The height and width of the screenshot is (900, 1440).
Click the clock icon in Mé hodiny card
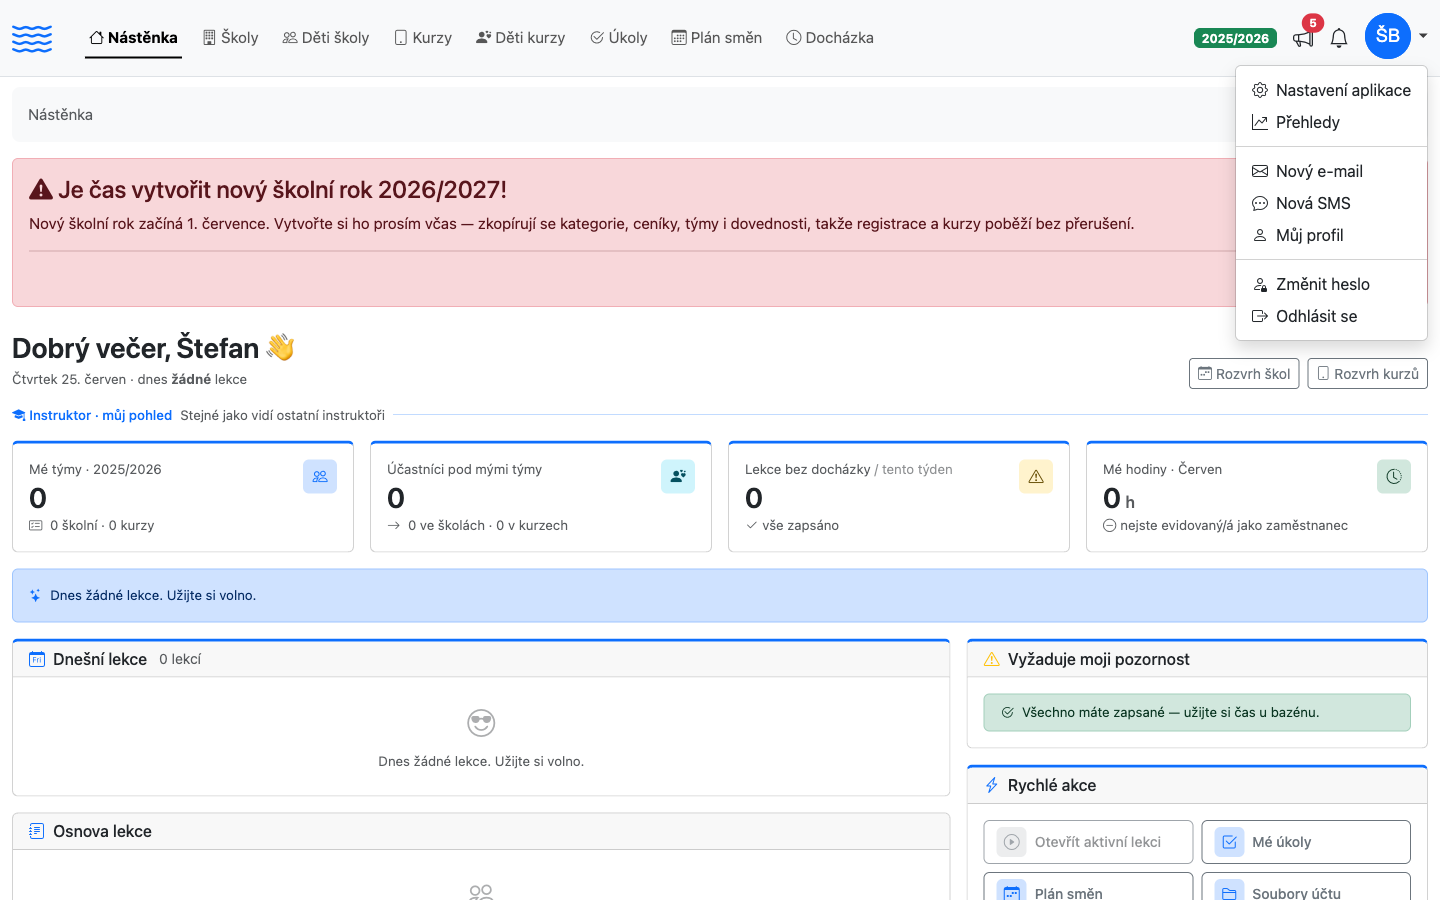point(1394,477)
